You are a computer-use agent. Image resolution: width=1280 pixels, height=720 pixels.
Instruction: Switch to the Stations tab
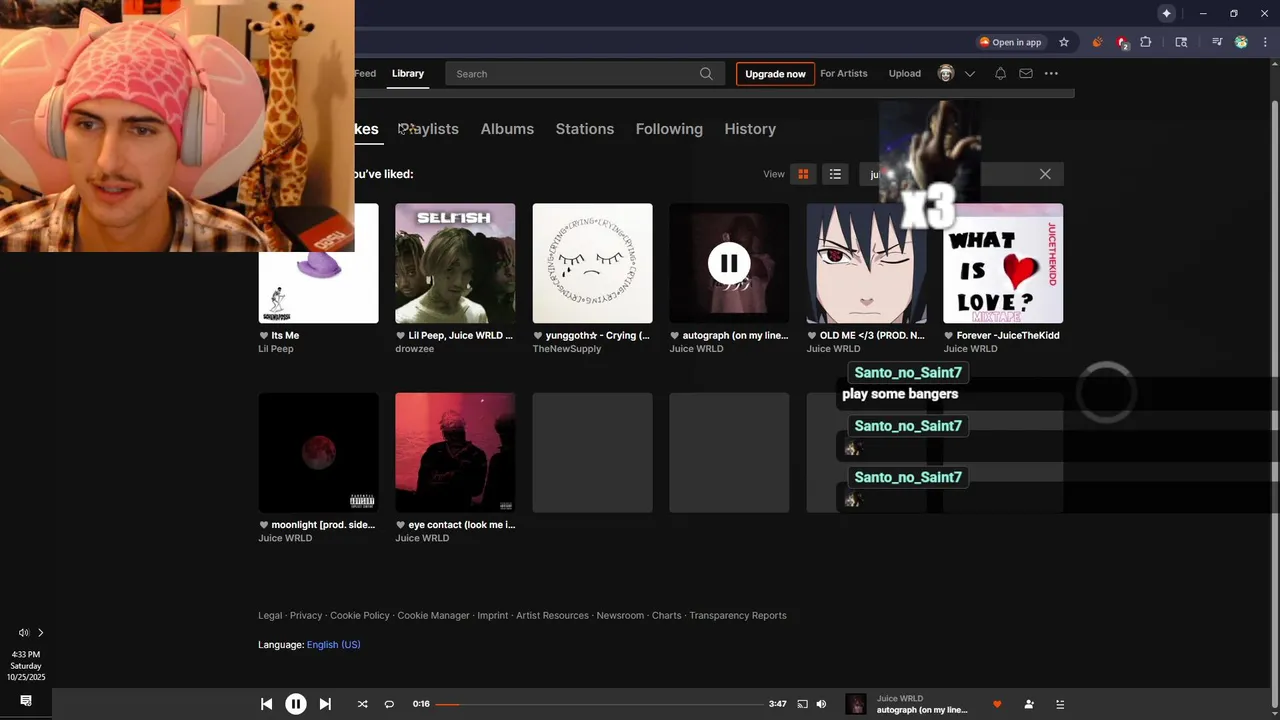(585, 129)
